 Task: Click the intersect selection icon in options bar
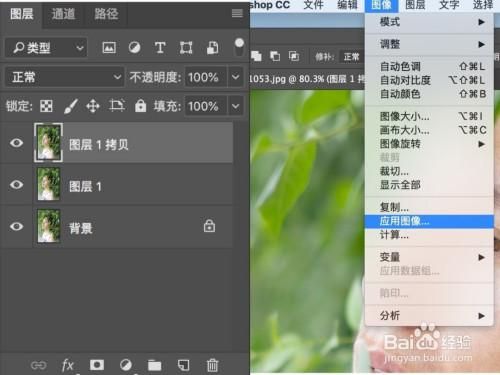pyautogui.click(x=294, y=56)
